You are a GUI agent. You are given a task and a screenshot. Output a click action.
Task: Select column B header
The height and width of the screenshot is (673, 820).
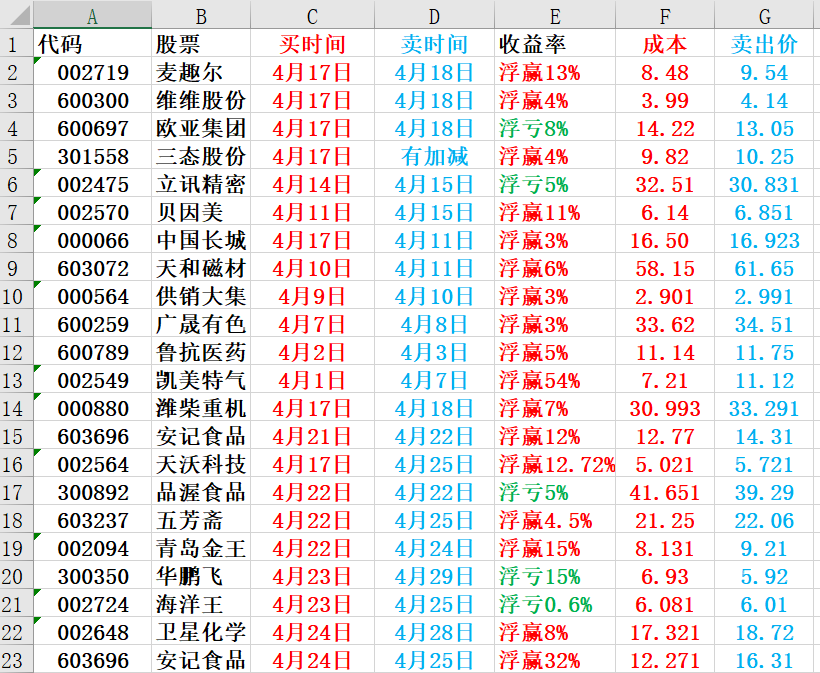point(201,14)
